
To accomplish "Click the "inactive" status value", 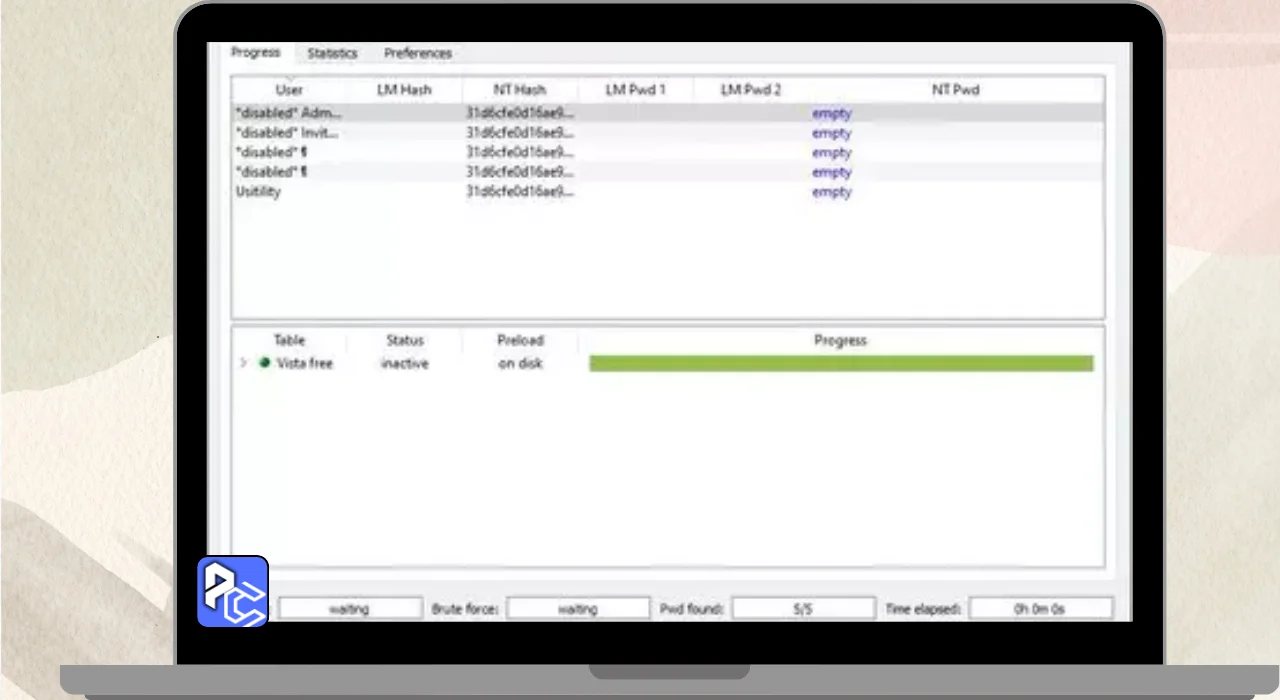I will [405, 363].
